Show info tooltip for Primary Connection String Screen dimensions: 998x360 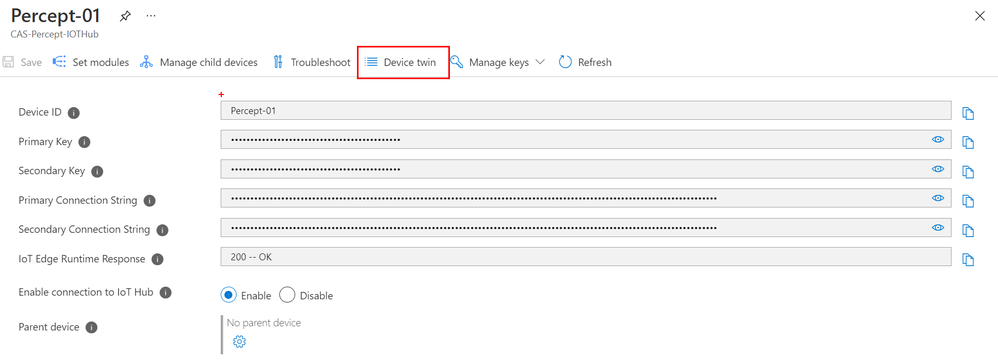150,200
